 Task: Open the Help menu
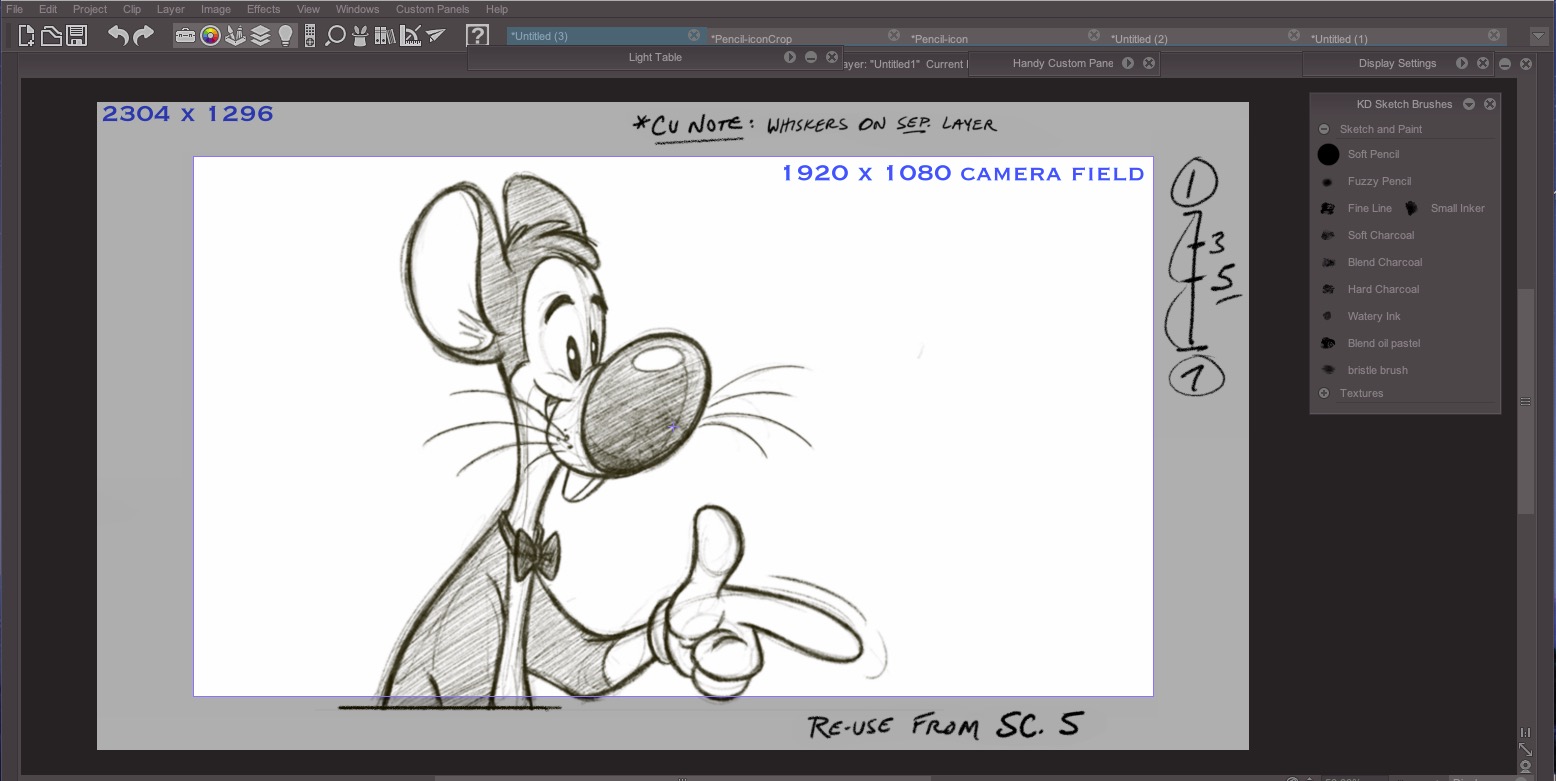[497, 9]
